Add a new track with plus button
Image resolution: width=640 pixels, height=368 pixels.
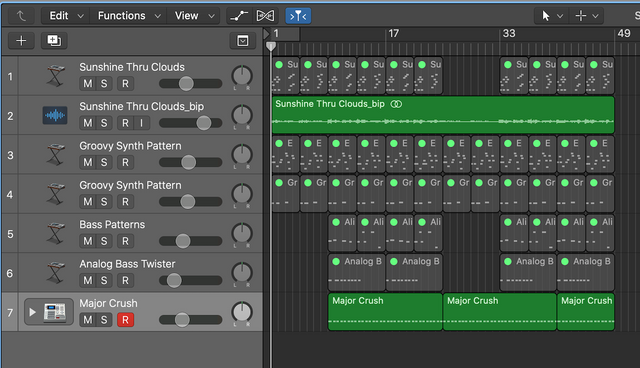tap(21, 40)
